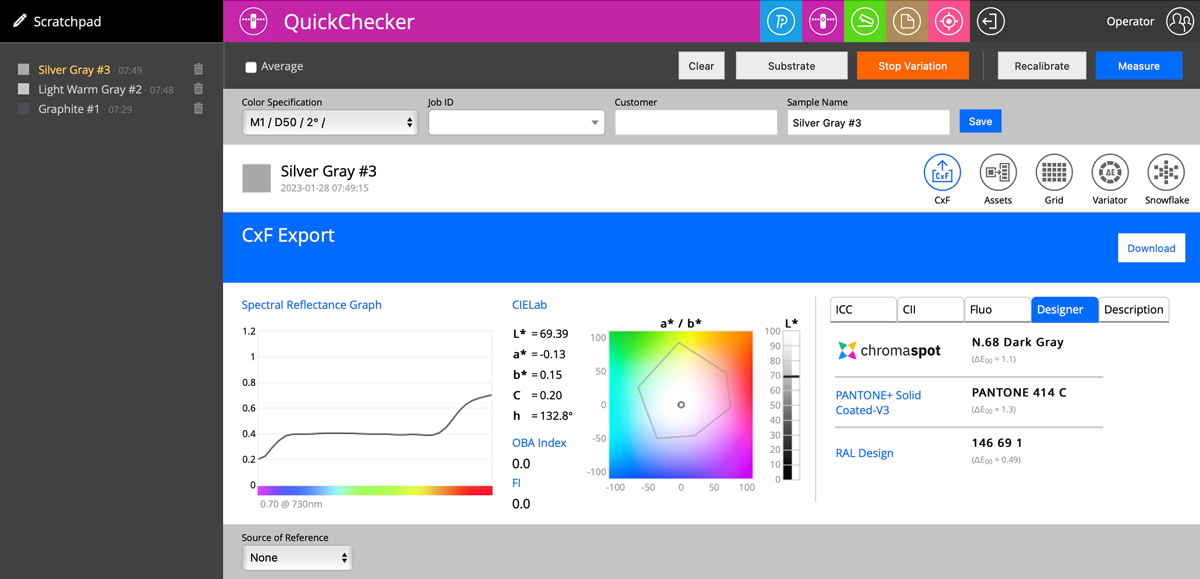Click the RAL Design link
Image resolution: width=1200 pixels, height=579 pixels.
click(x=864, y=453)
